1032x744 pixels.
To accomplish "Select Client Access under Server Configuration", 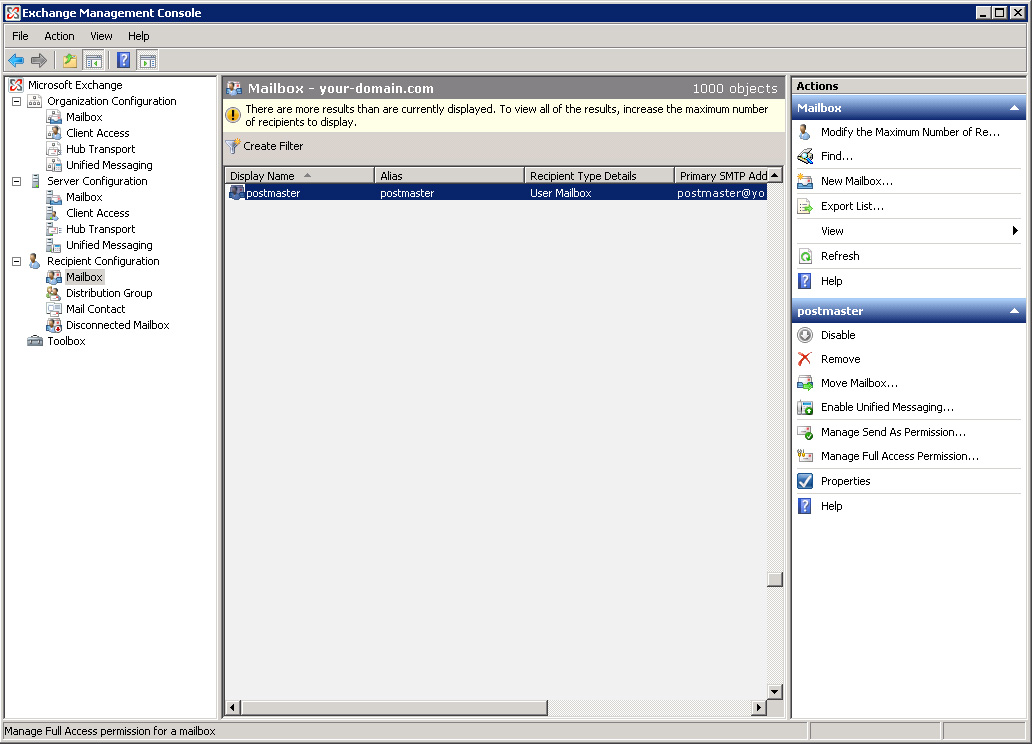I will [x=97, y=213].
